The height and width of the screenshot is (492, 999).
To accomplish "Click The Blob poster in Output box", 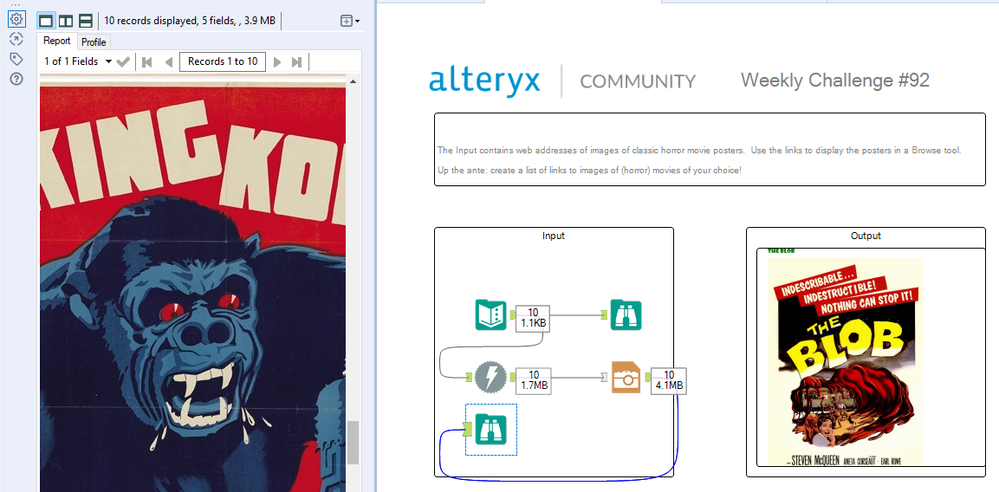I will (x=845, y=361).
